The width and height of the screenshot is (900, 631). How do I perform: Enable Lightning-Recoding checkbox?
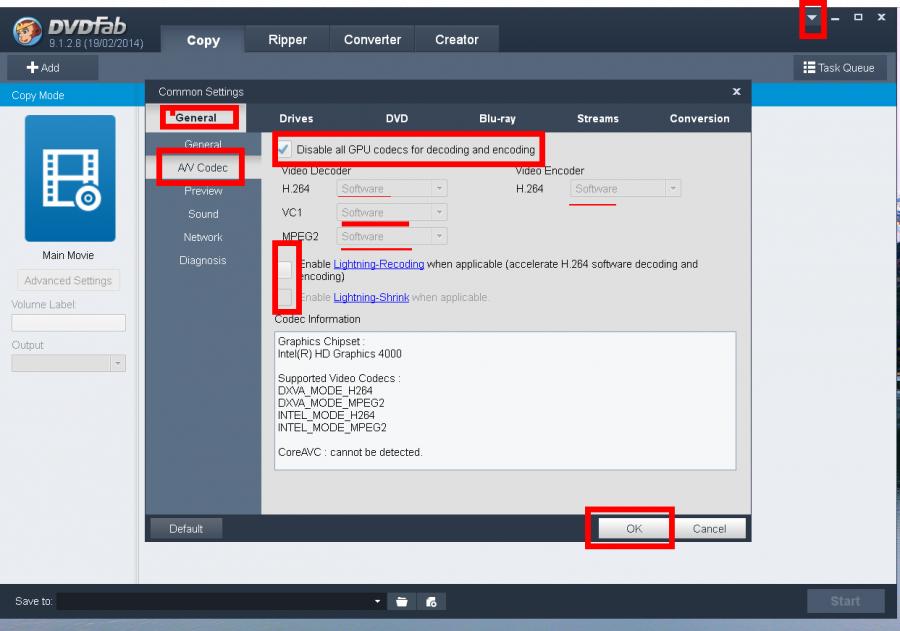[x=285, y=269]
